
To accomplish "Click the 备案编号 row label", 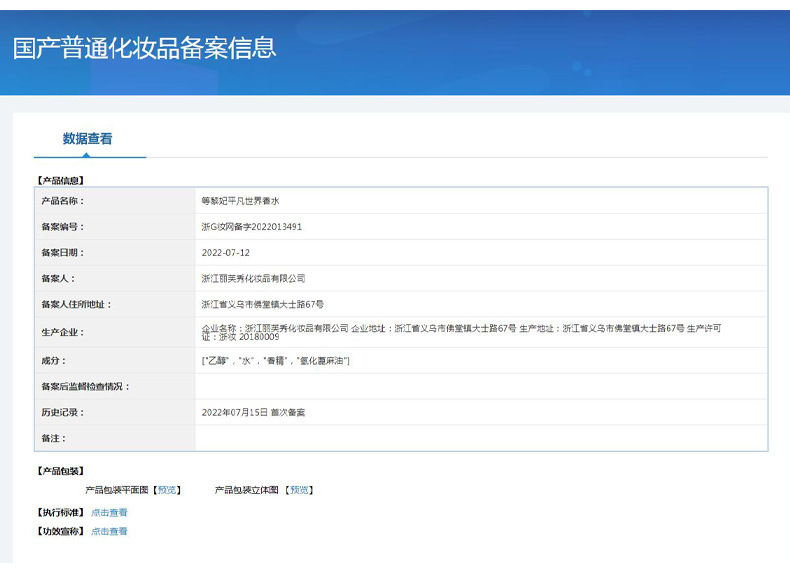I will [x=63, y=227].
